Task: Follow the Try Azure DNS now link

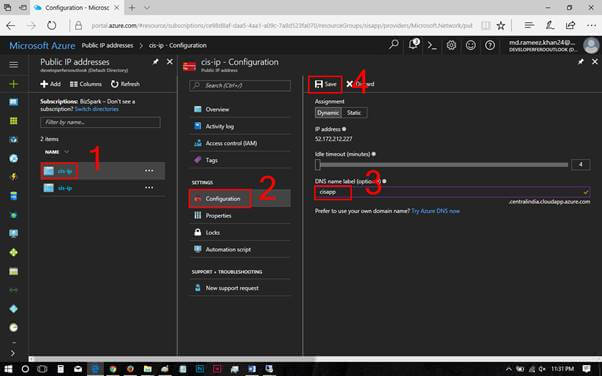Action: pyautogui.click(x=435, y=211)
